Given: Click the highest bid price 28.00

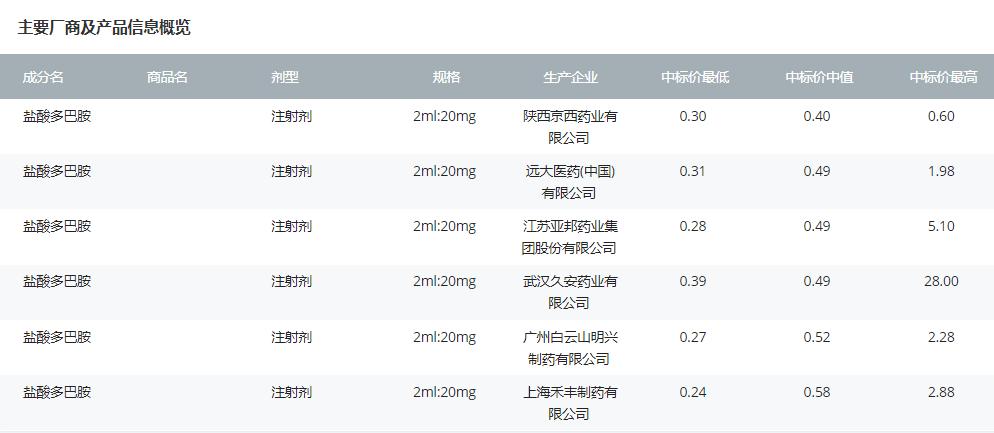Looking at the screenshot, I should click(x=941, y=282).
